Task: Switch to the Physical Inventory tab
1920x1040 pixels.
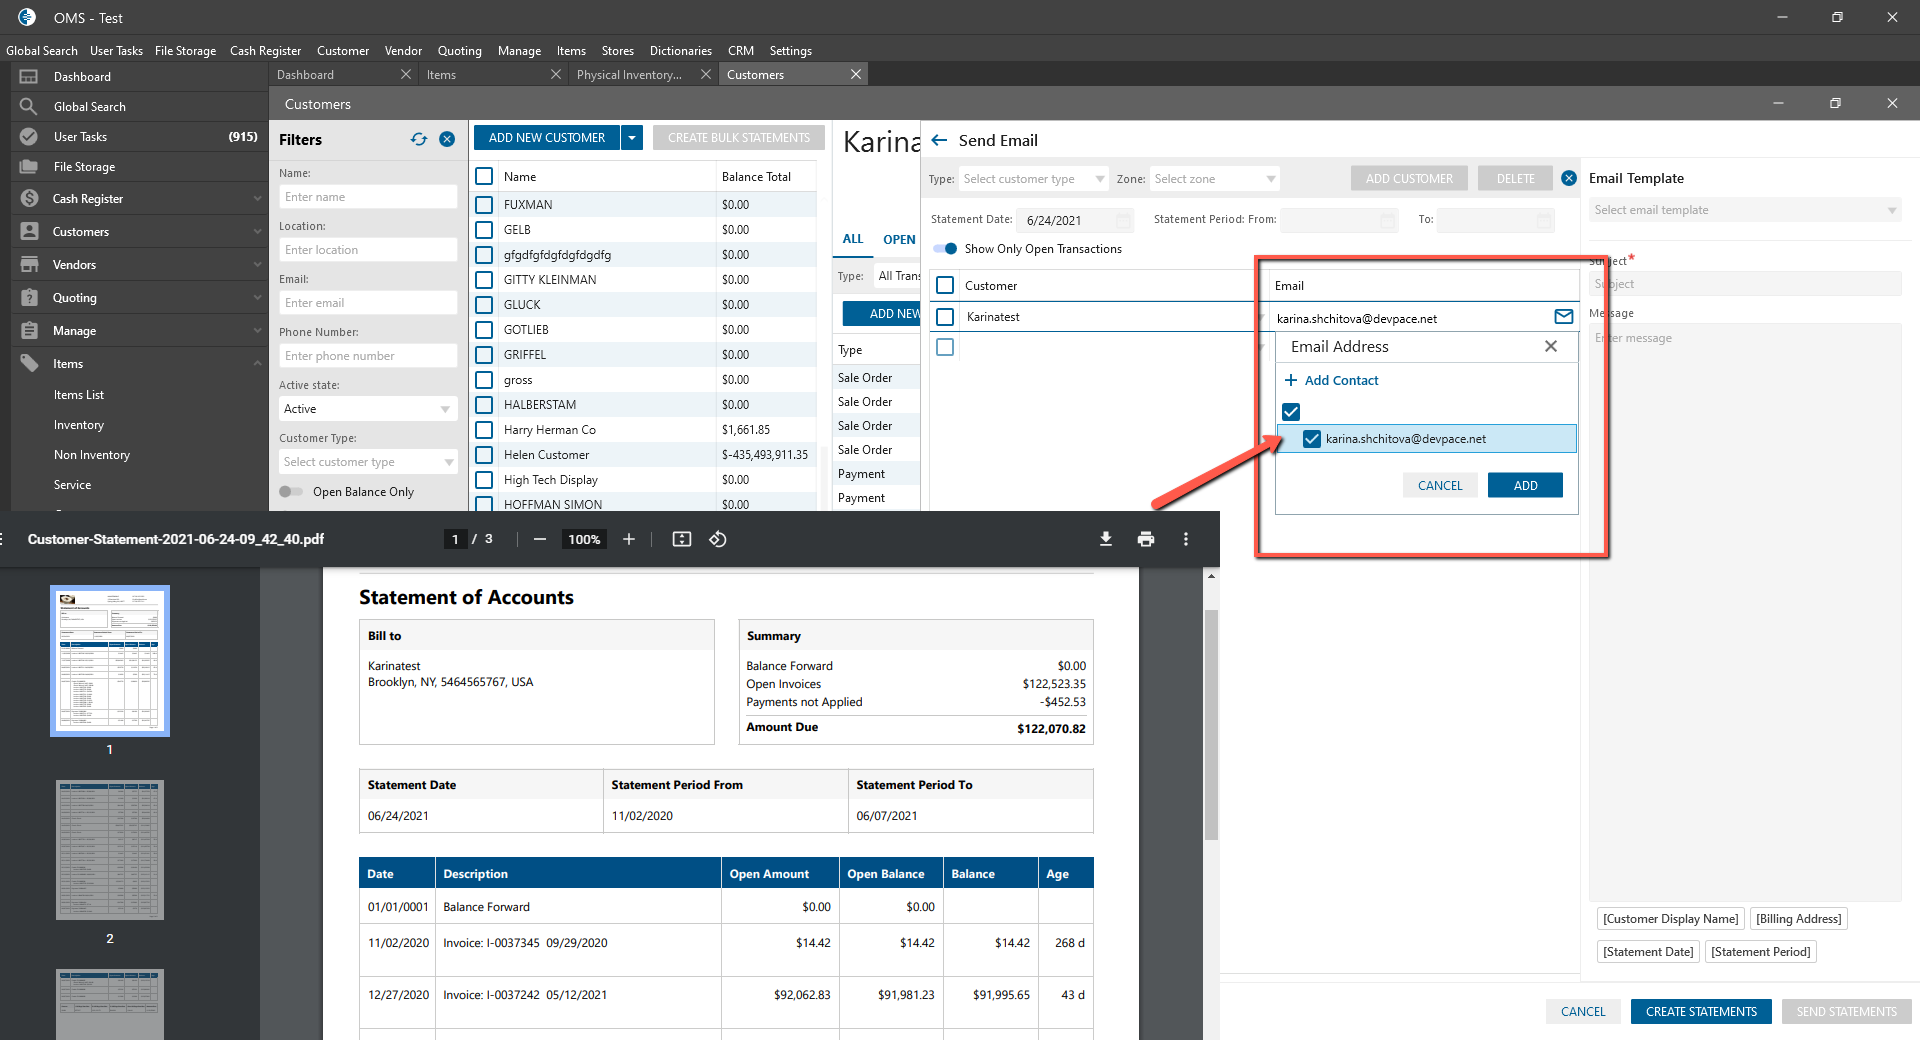Action: 629,75
